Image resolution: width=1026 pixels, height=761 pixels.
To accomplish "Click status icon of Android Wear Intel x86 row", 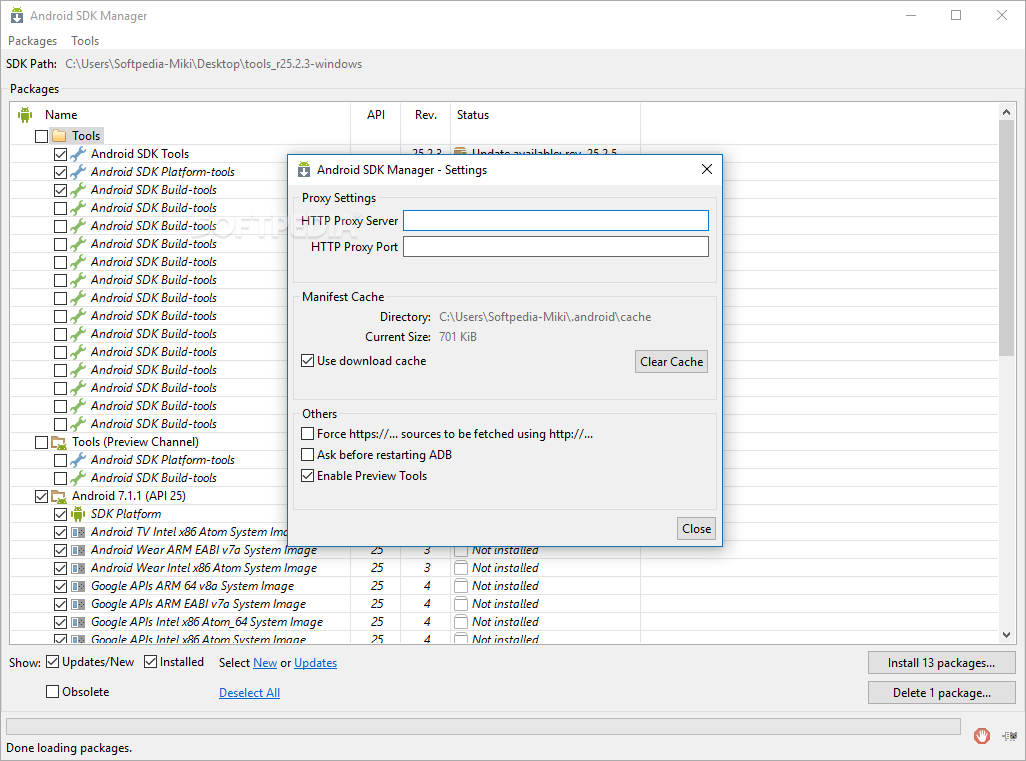I will [461, 568].
